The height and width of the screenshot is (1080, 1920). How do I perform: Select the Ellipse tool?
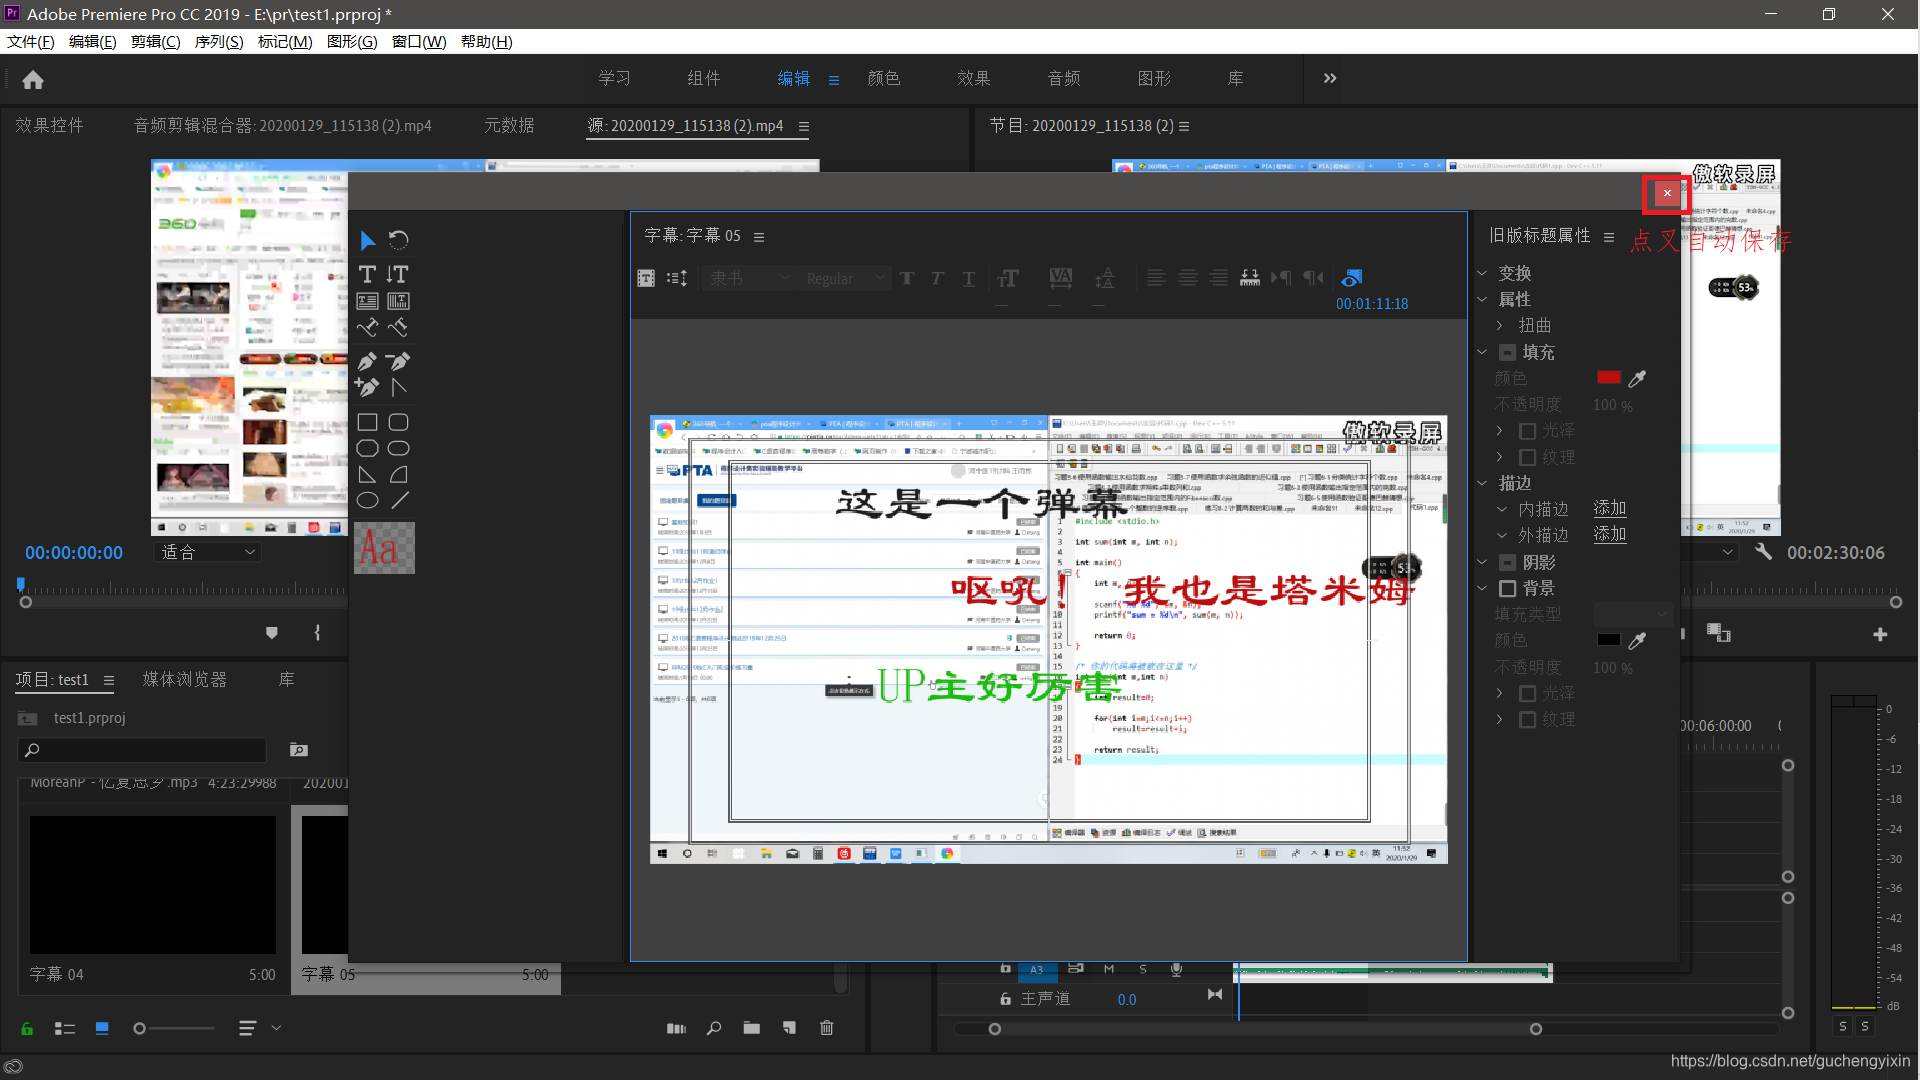tap(367, 500)
